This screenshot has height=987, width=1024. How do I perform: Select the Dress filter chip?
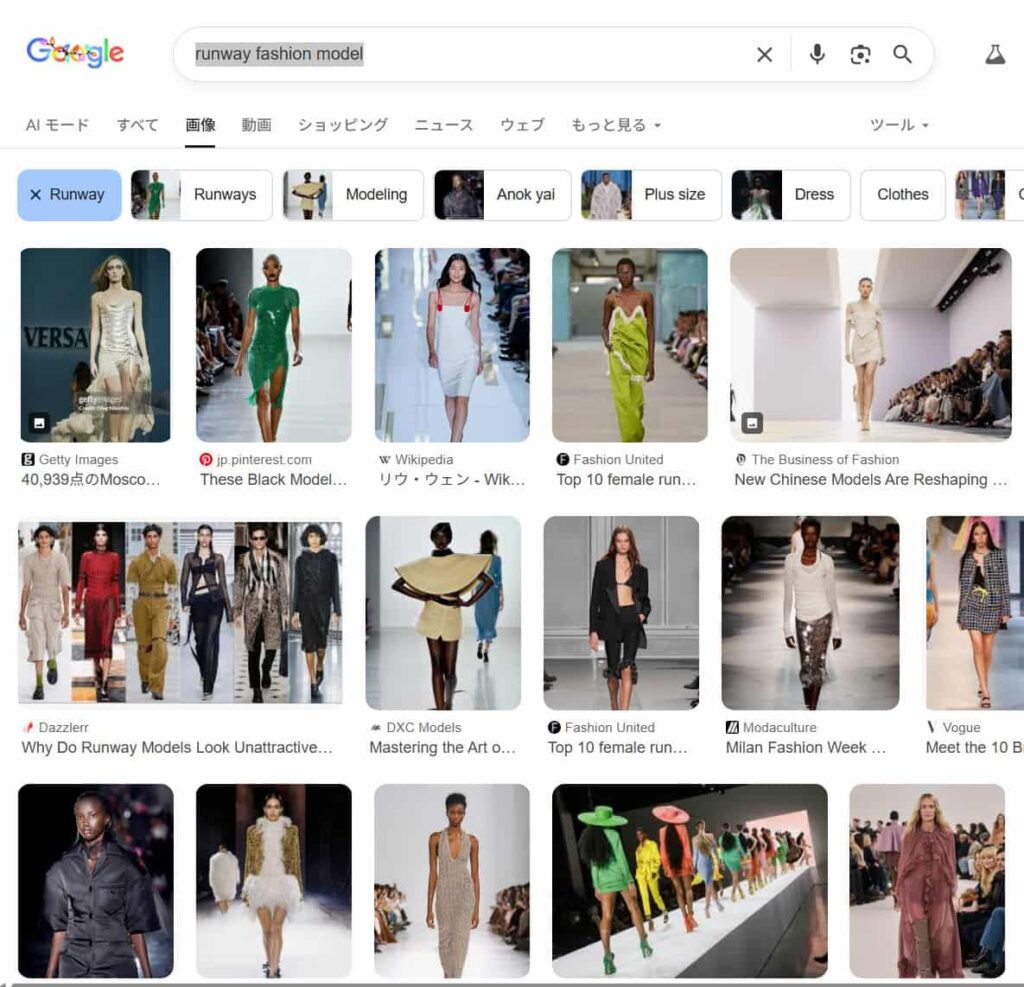(x=790, y=195)
